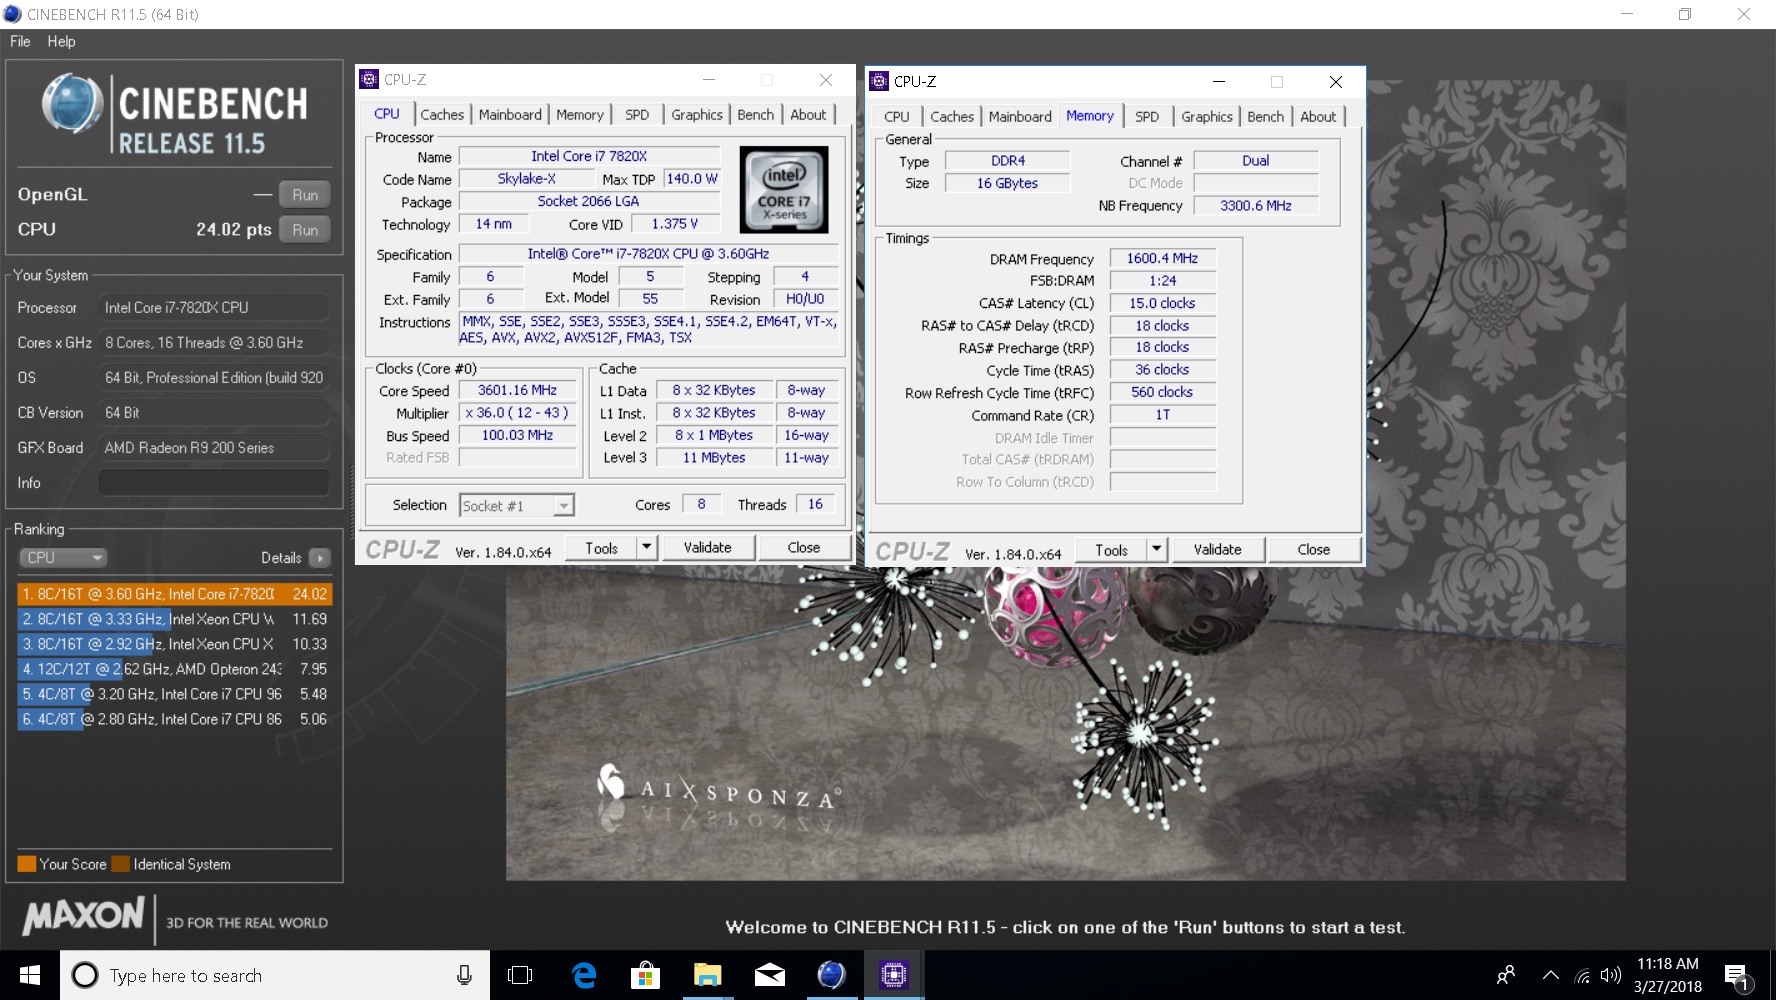
Task: Switch to SPD tab in left CPU-Z window
Action: (637, 115)
